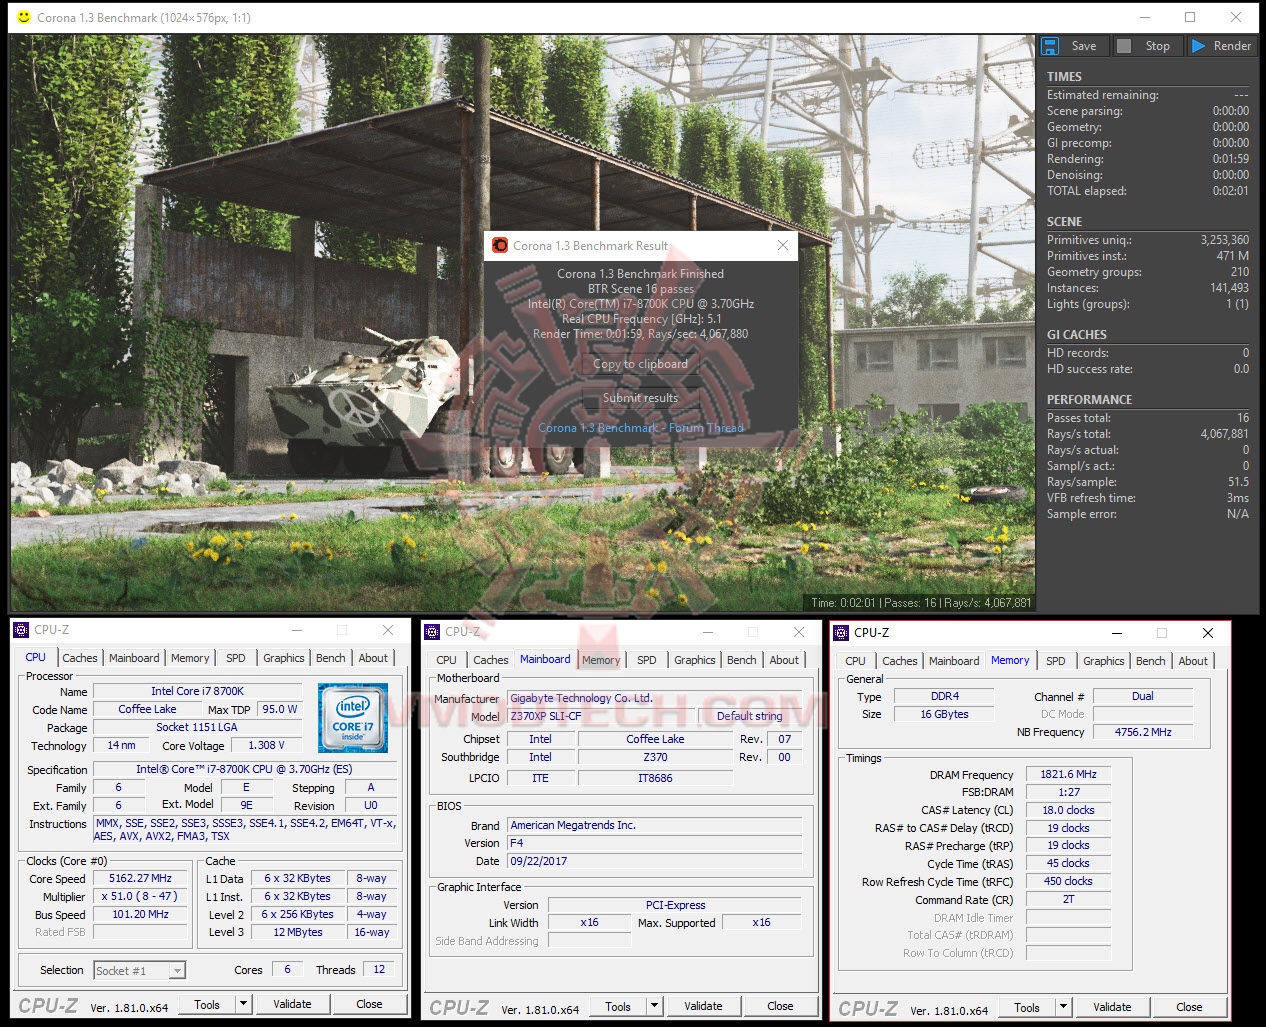This screenshot has width=1266, height=1027.
Task: Click the Render play icon
Action: [1198, 46]
